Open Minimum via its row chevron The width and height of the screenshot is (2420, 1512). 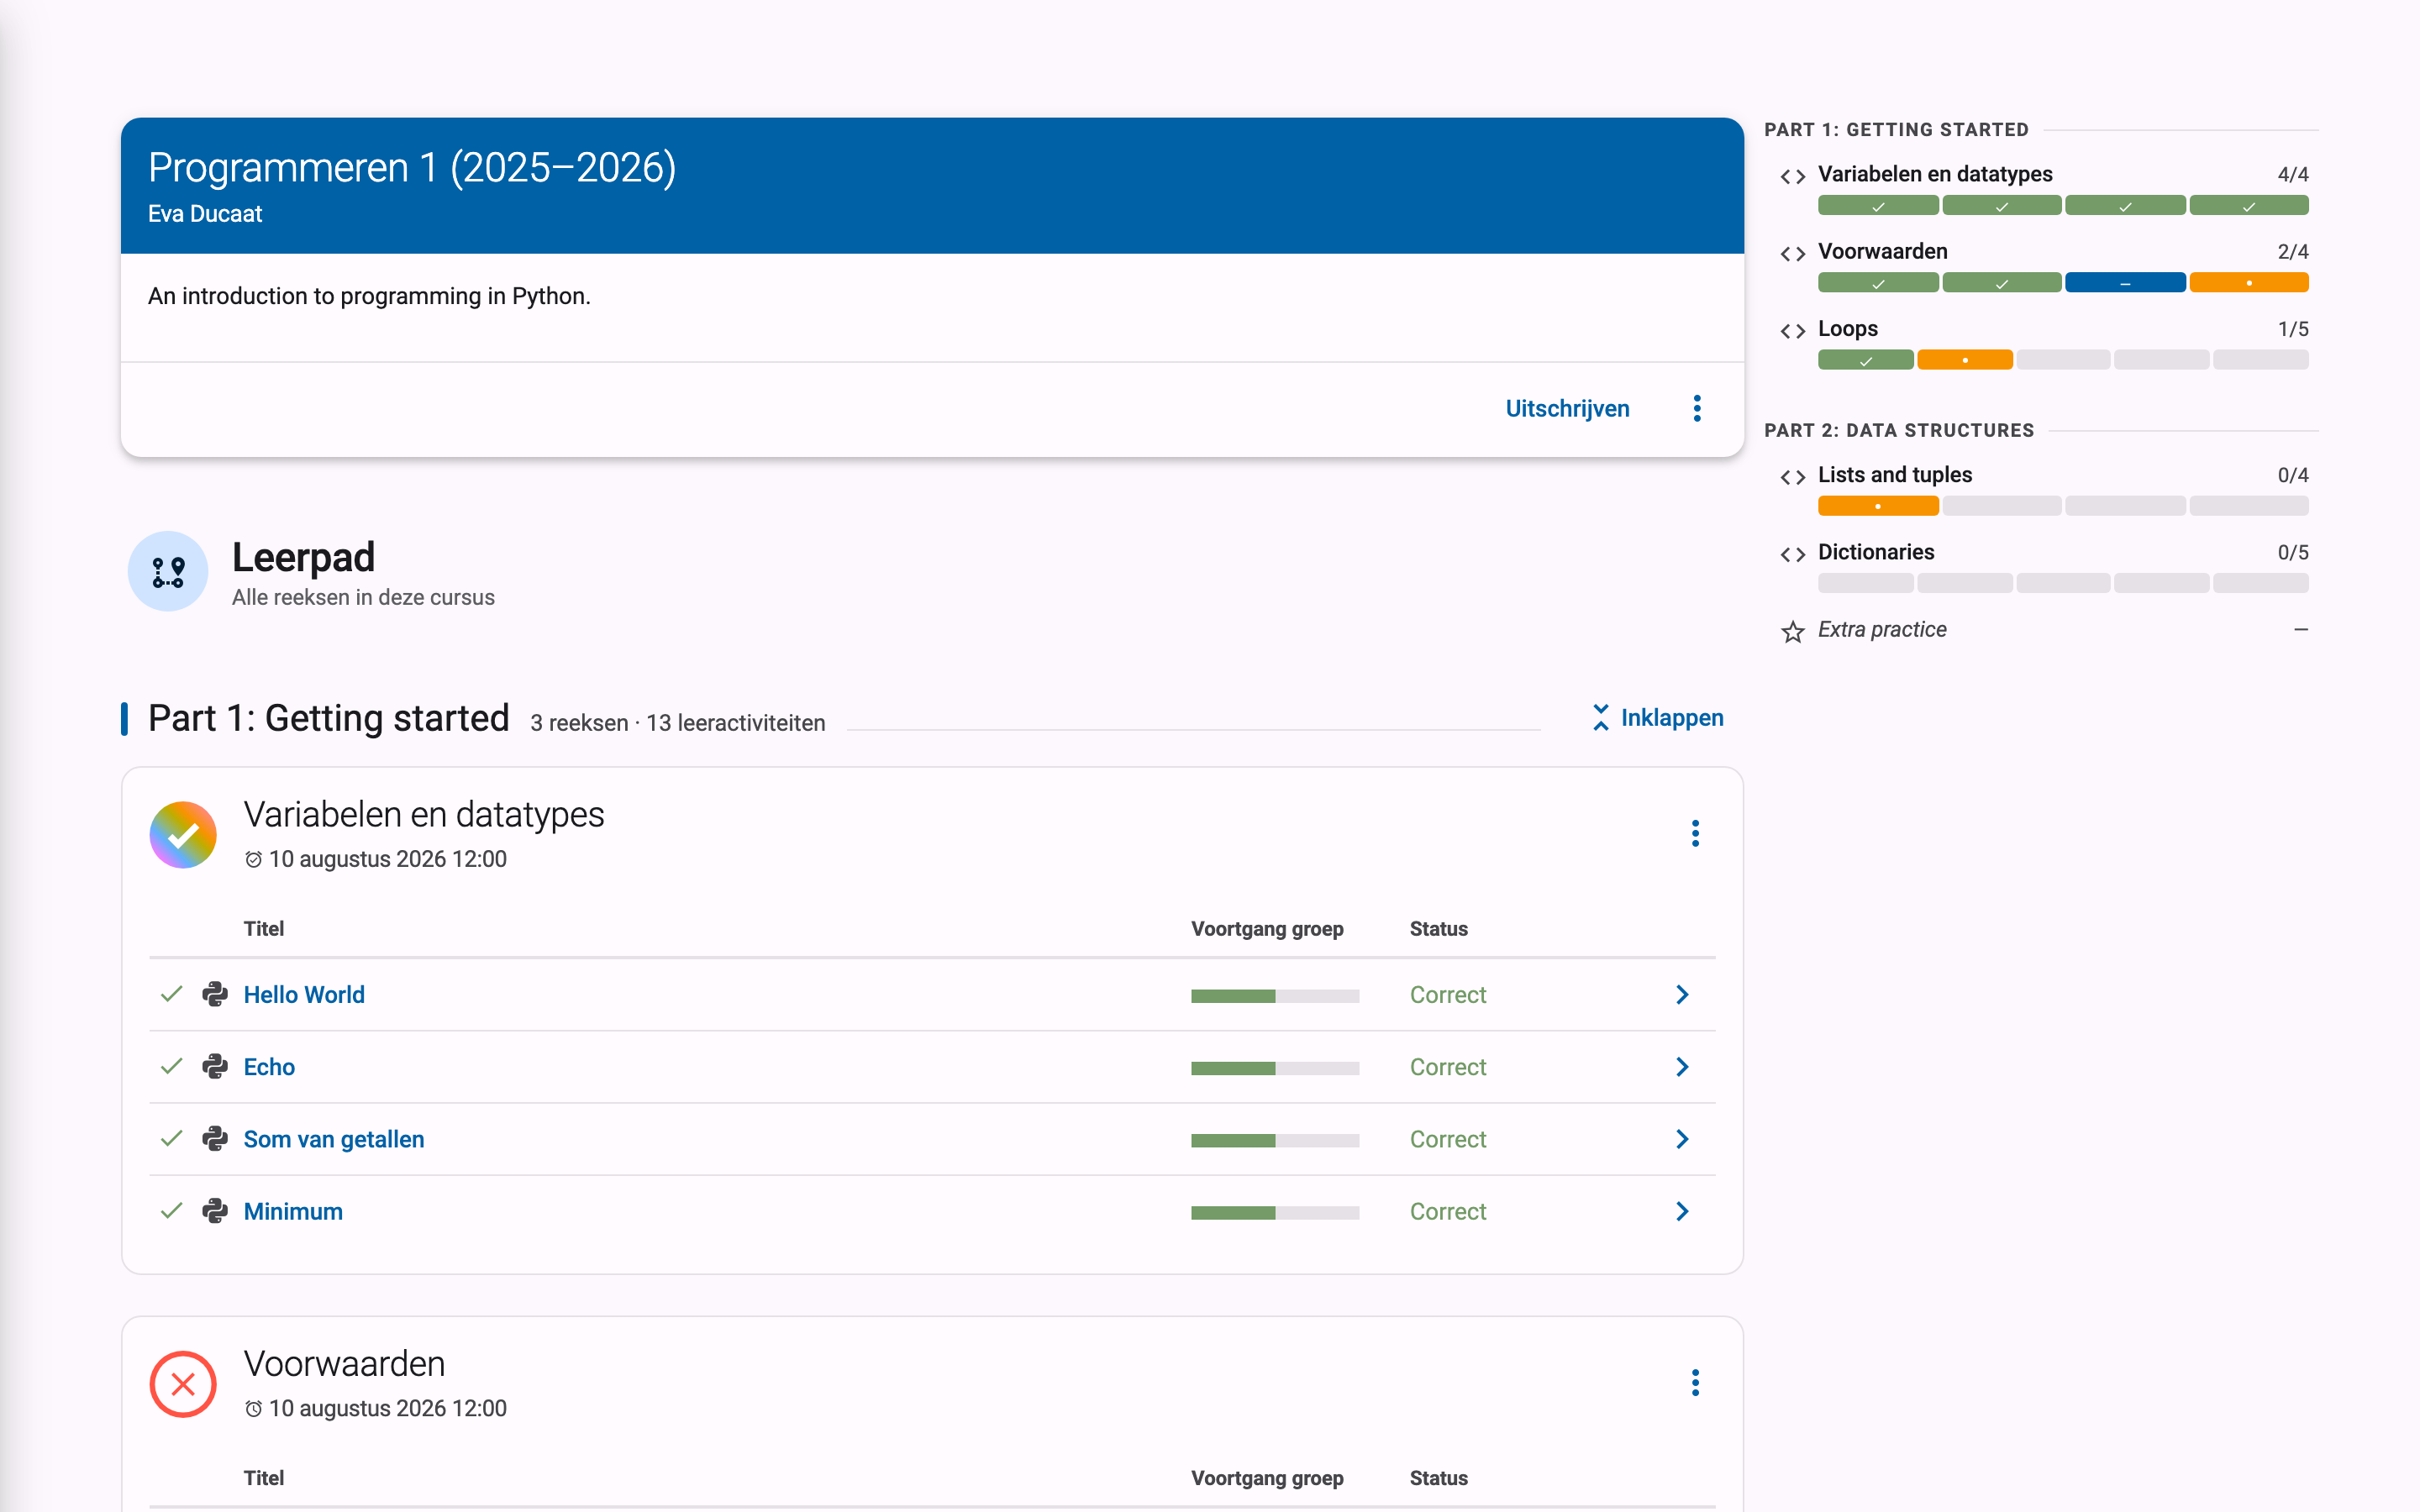pos(1682,1210)
